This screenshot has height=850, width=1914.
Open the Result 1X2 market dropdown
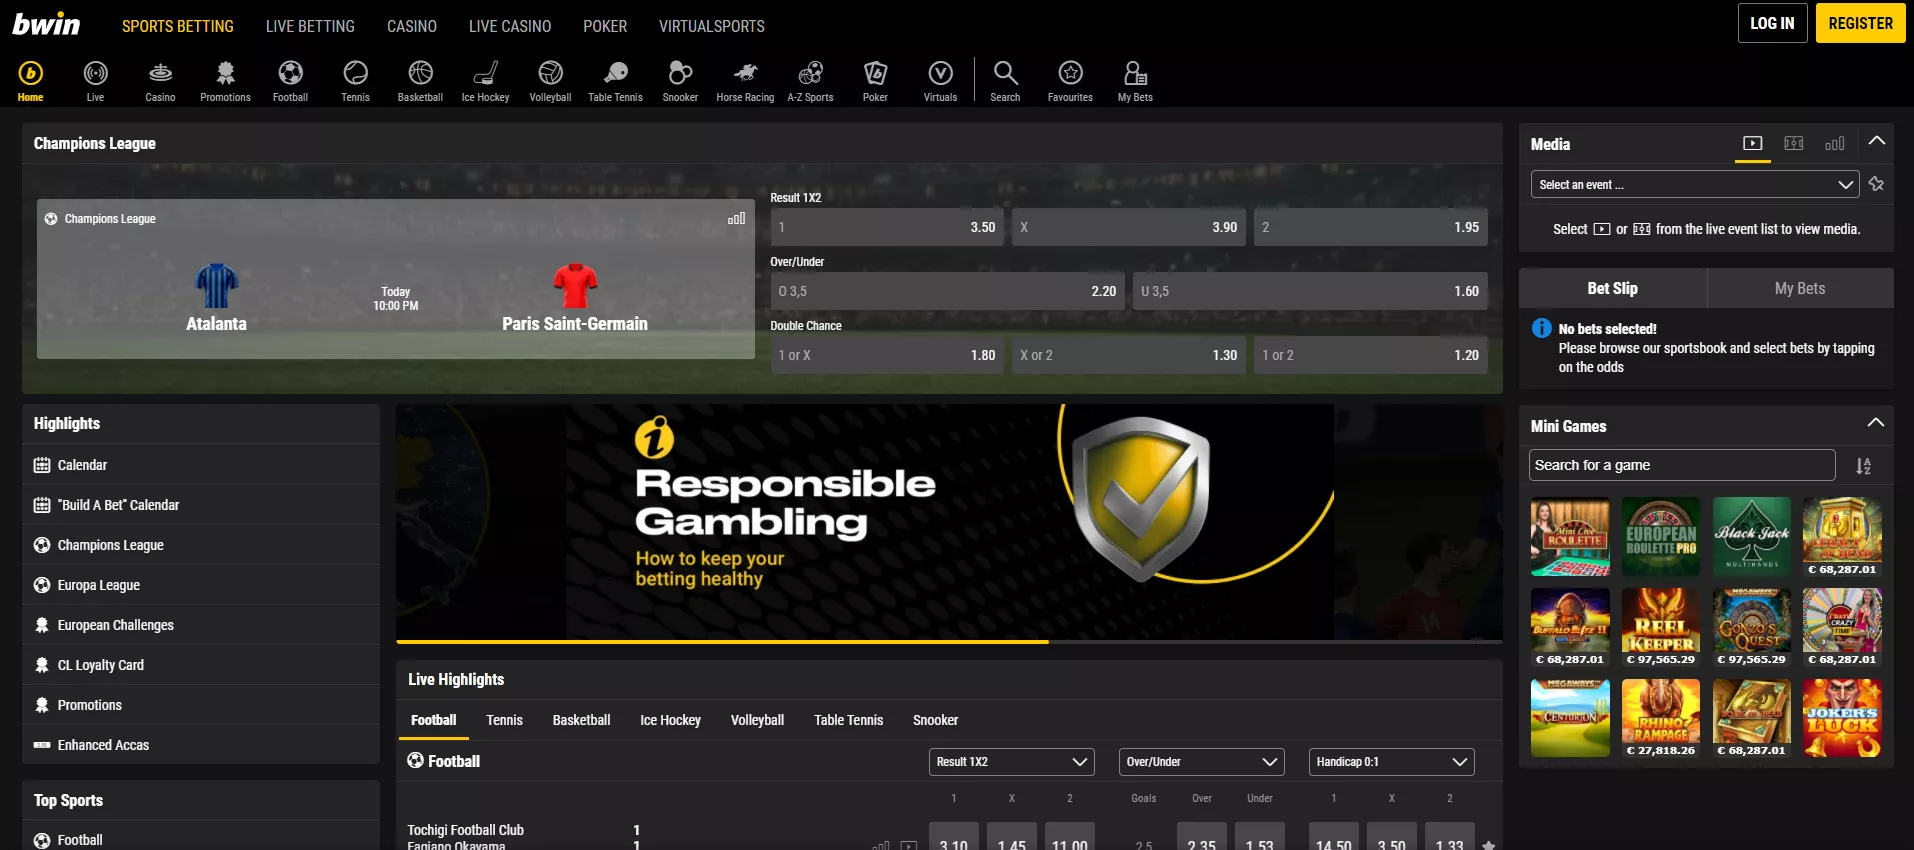click(x=1011, y=762)
